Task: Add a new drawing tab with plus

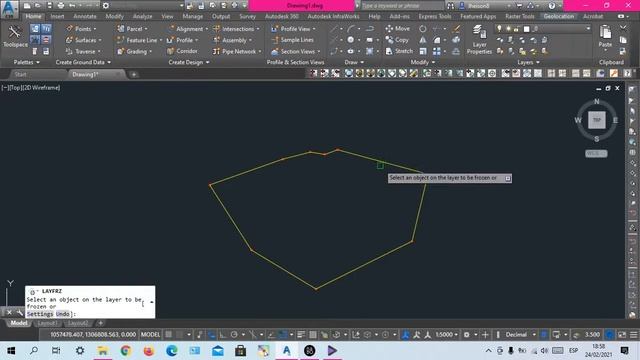Action: (x=134, y=74)
